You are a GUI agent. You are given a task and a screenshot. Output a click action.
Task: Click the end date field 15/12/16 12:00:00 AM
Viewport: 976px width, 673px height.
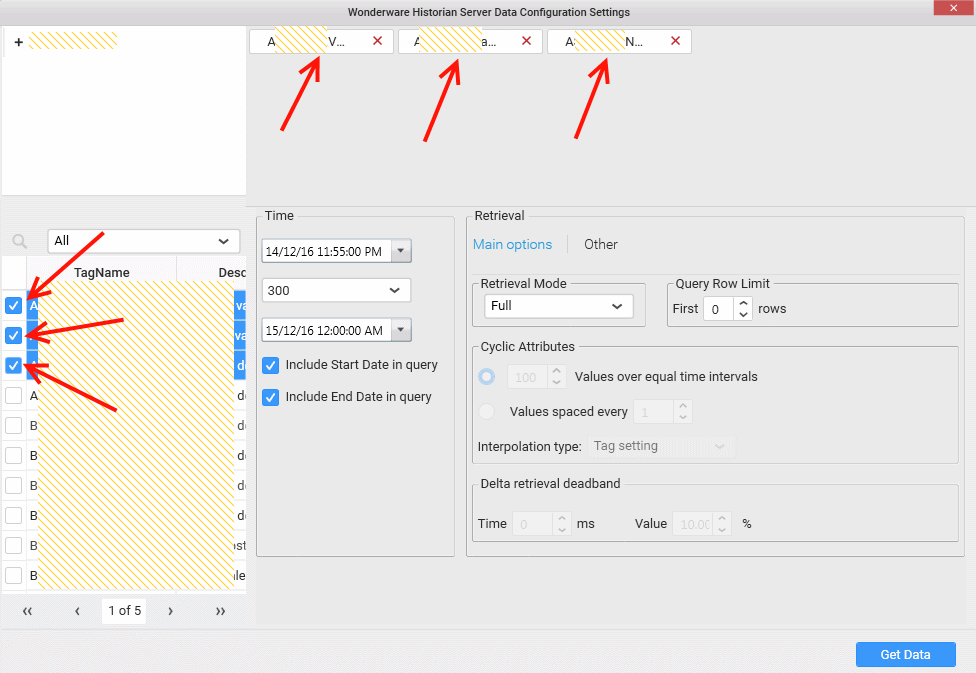tap(326, 330)
